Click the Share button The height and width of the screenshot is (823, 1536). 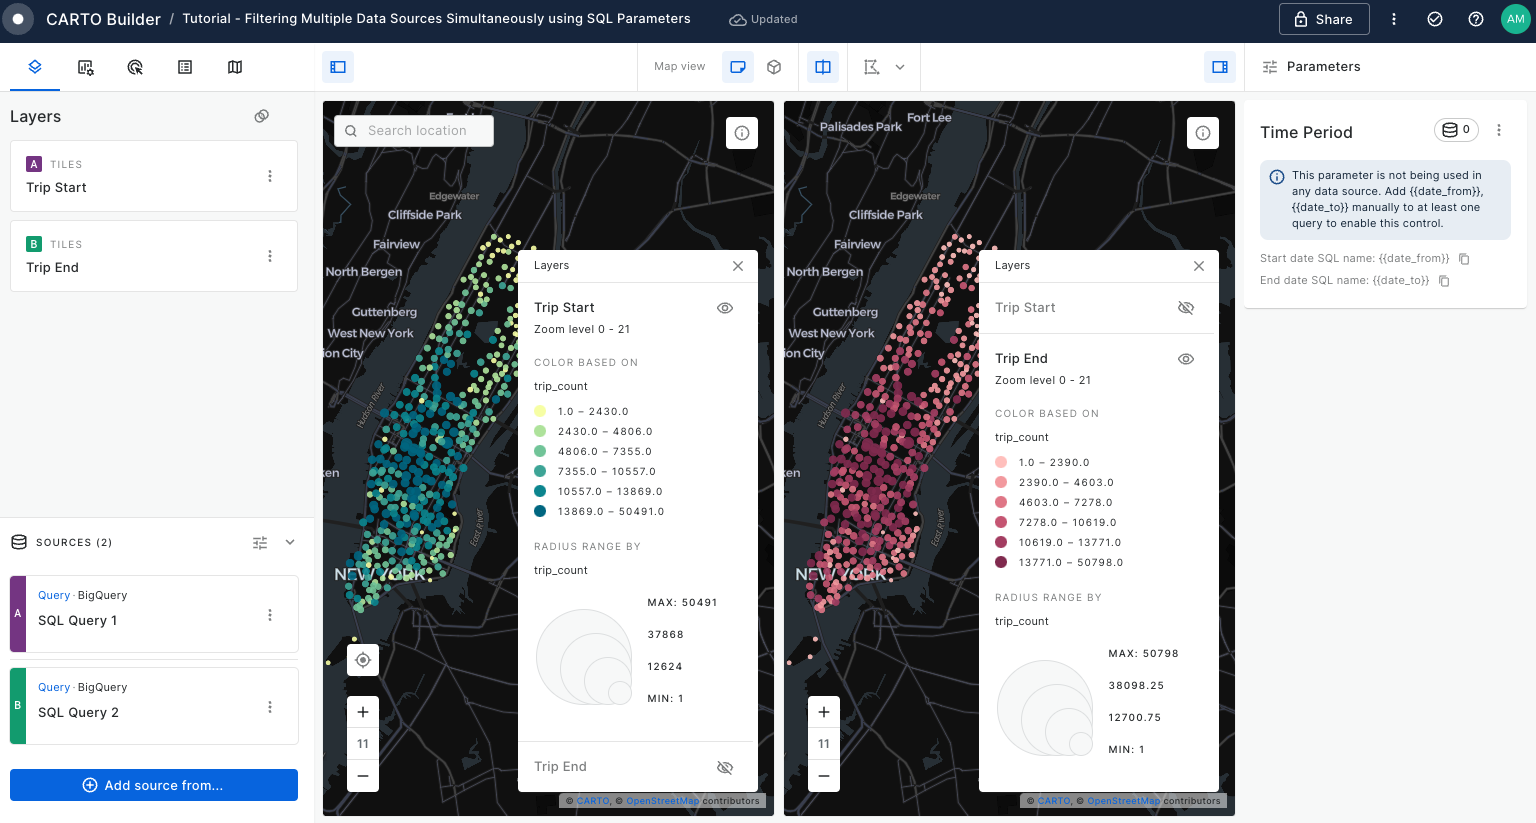1323,19
